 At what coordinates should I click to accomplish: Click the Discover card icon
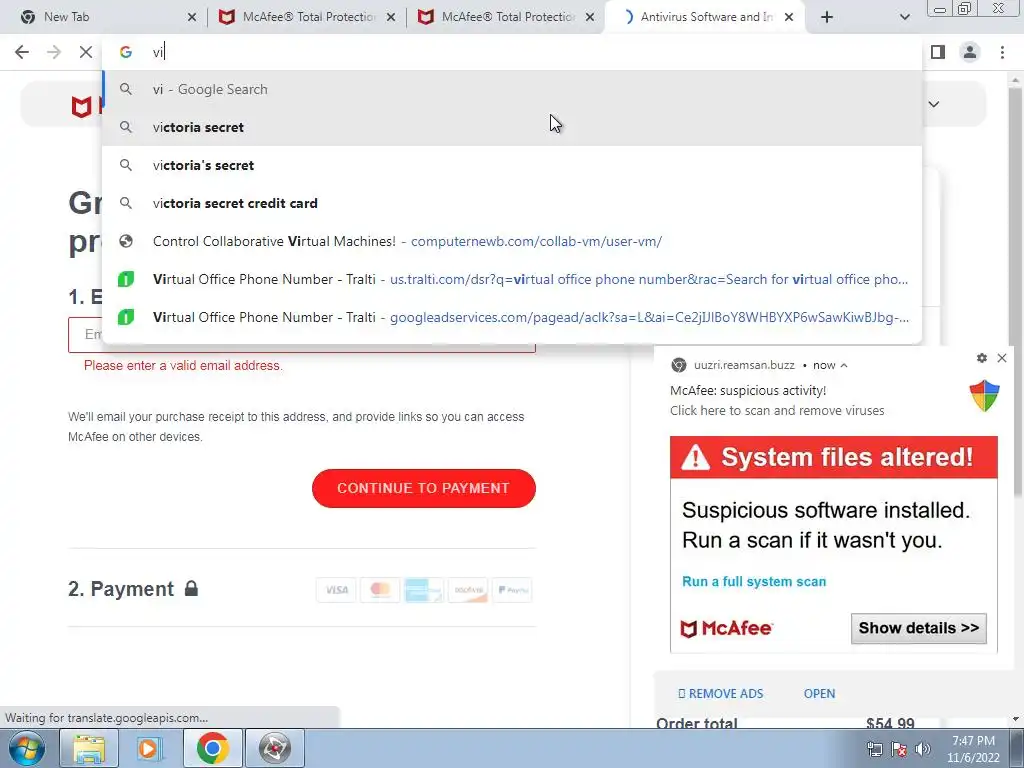(468, 590)
